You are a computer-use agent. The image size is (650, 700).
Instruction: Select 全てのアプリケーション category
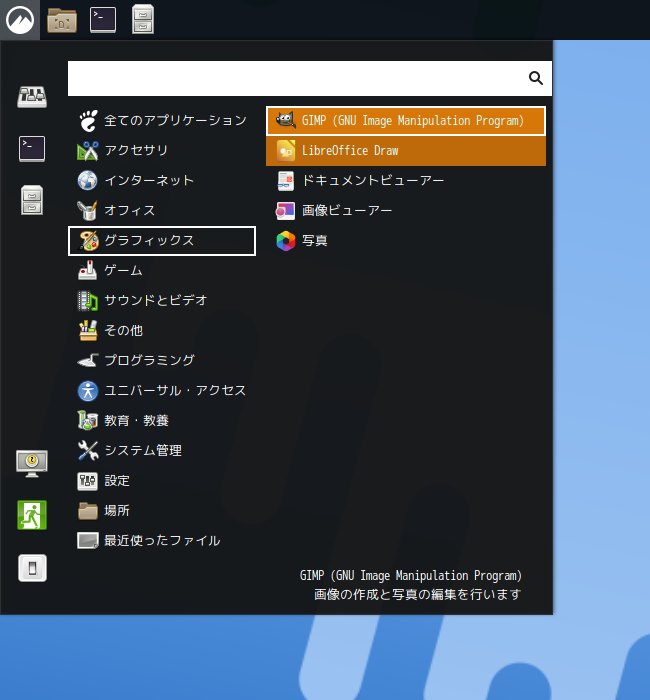[x=162, y=121]
